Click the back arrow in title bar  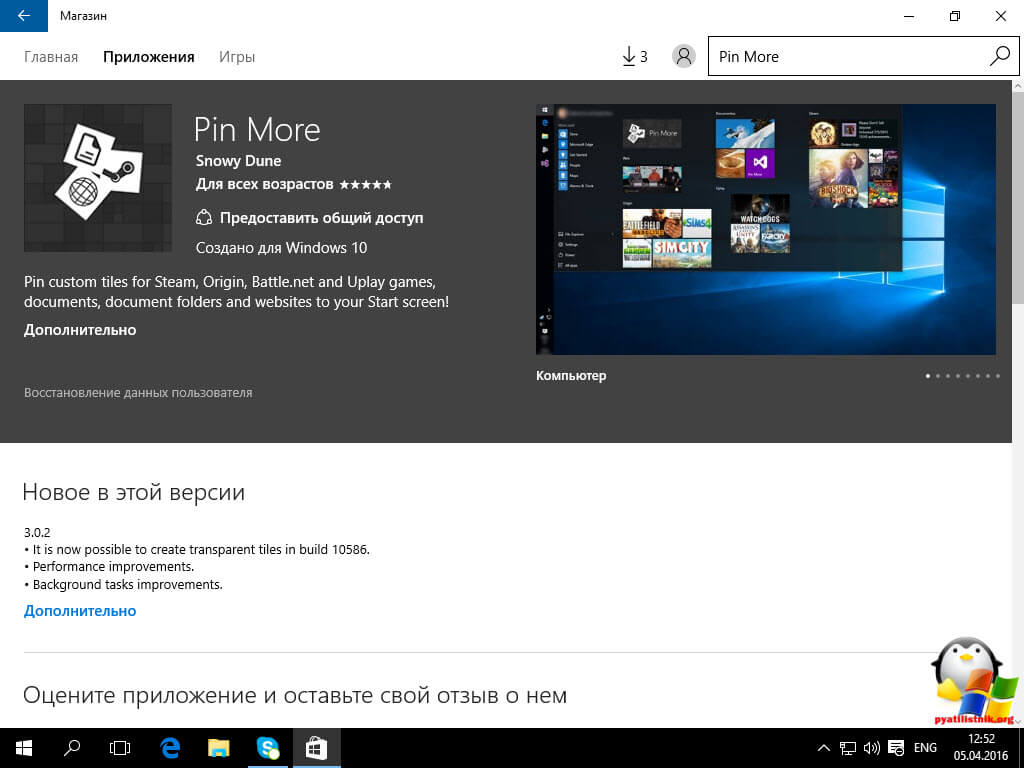pyautogui.click(x=23, y=16)
